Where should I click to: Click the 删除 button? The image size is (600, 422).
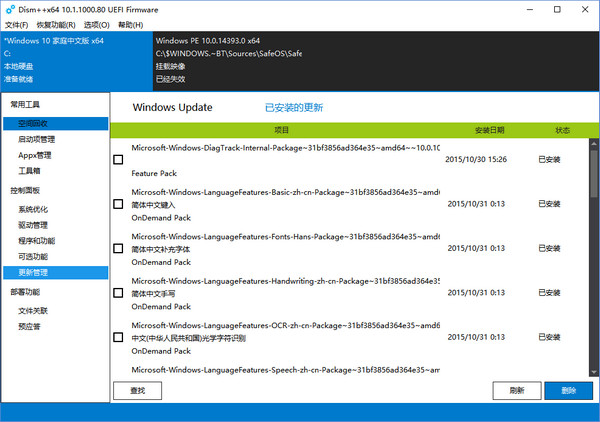(x=568, y=390)
